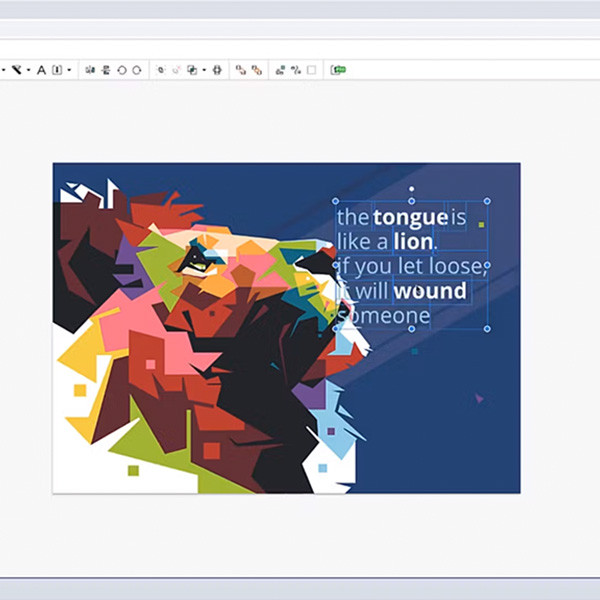The height and width of the screenshot is (600, 600).
Task: Click the bold word "wound" in quote
Action: coord(430,291)
